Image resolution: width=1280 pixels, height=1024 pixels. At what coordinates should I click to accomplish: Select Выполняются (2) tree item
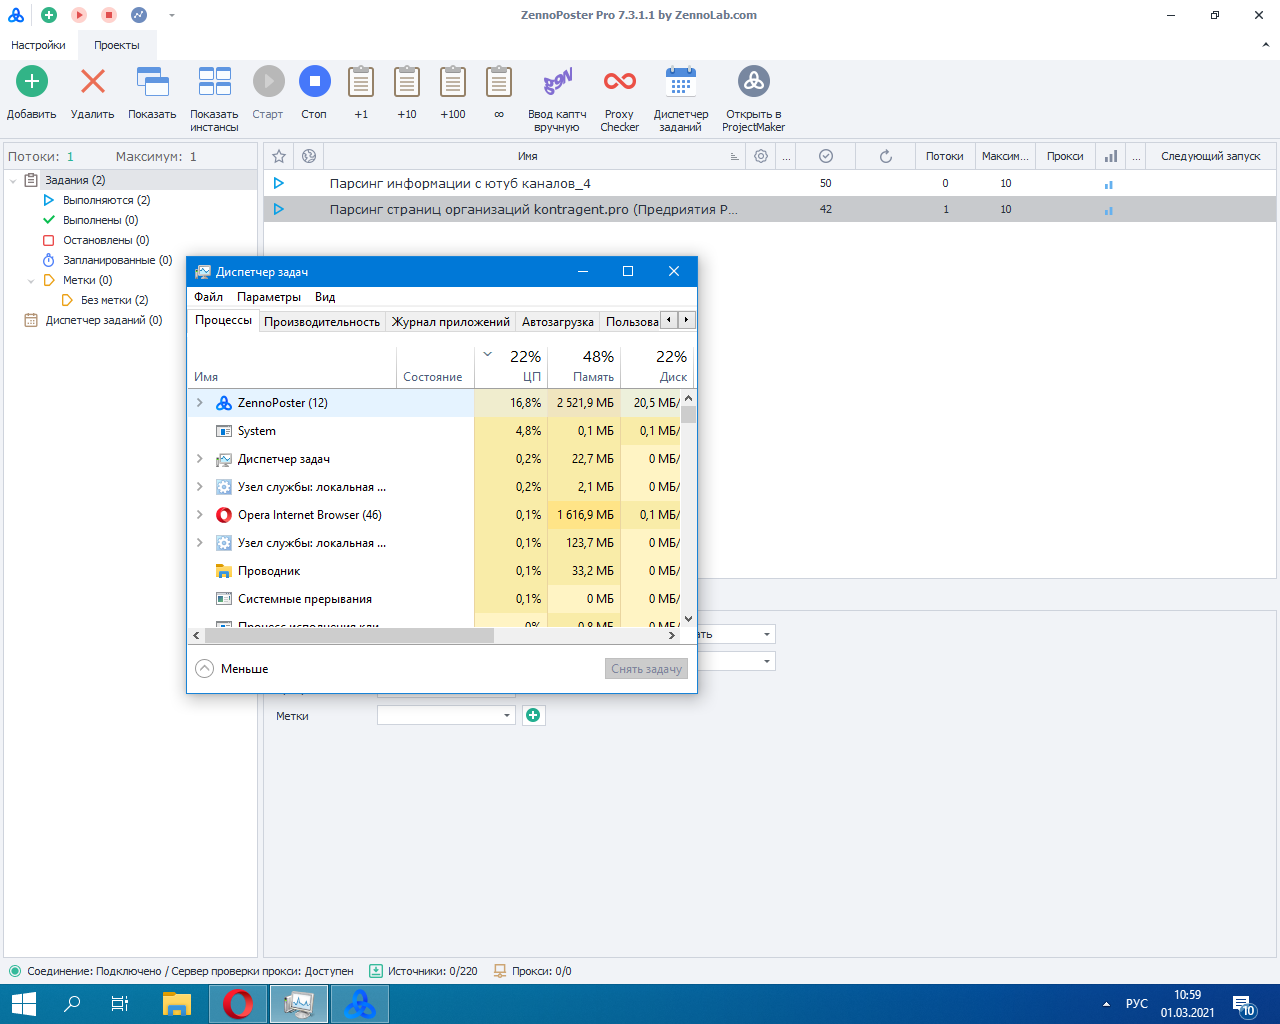96,200
